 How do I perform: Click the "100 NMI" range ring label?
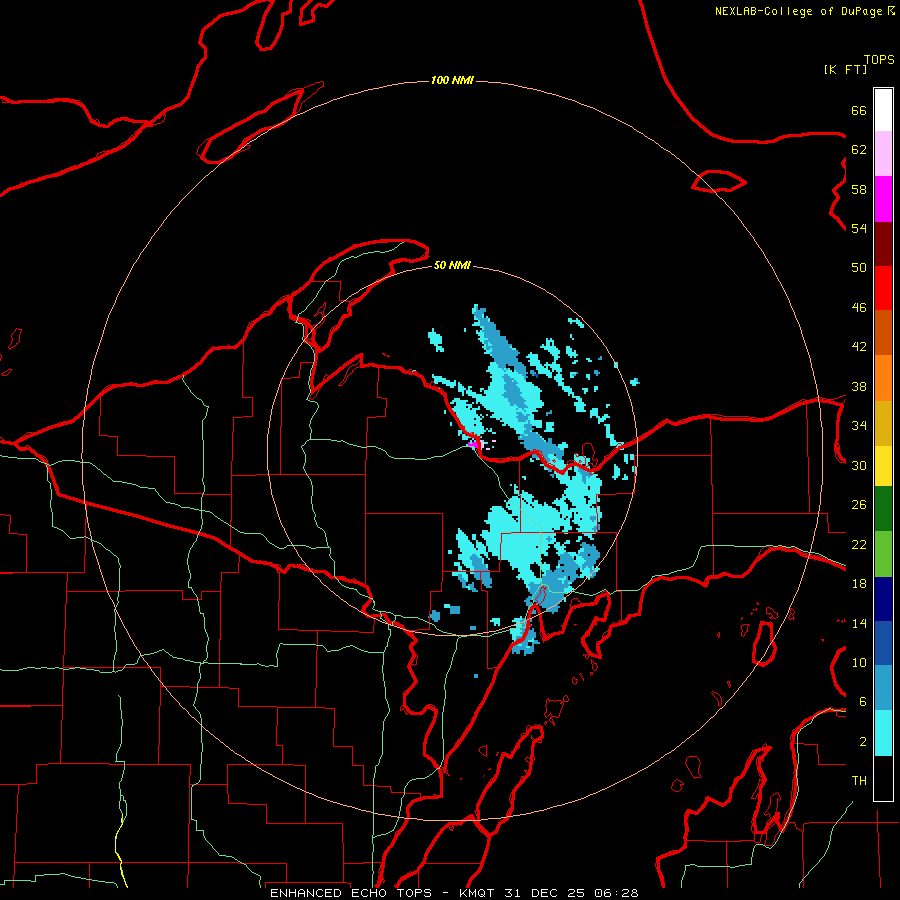452,80
